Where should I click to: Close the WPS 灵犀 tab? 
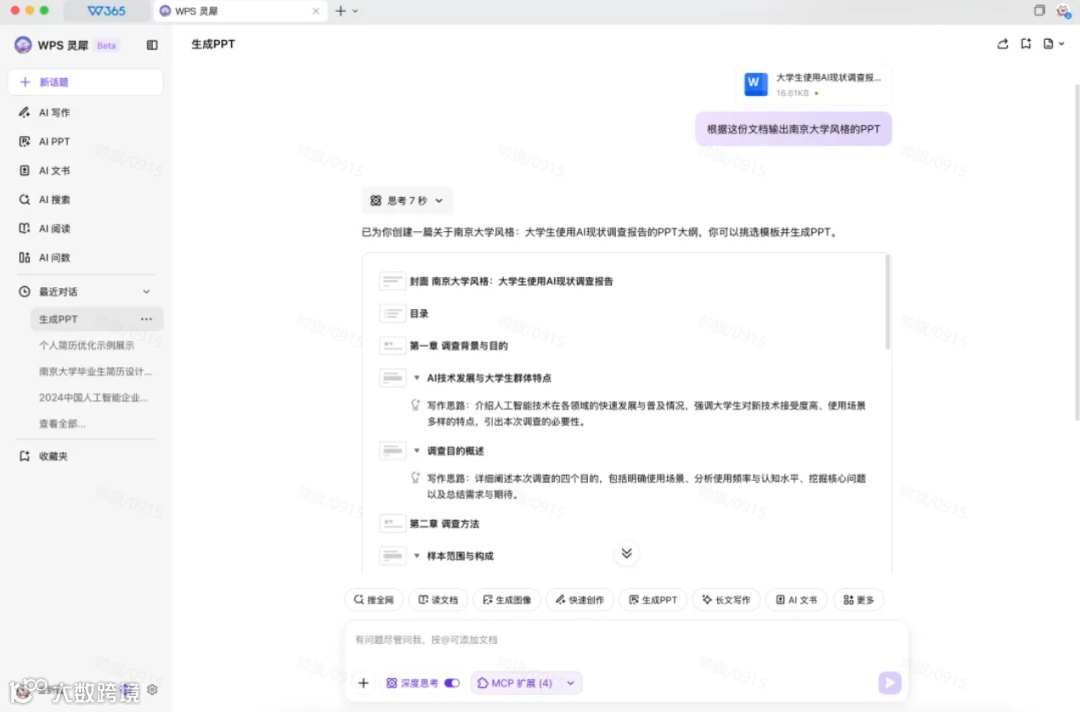(315, 11)
